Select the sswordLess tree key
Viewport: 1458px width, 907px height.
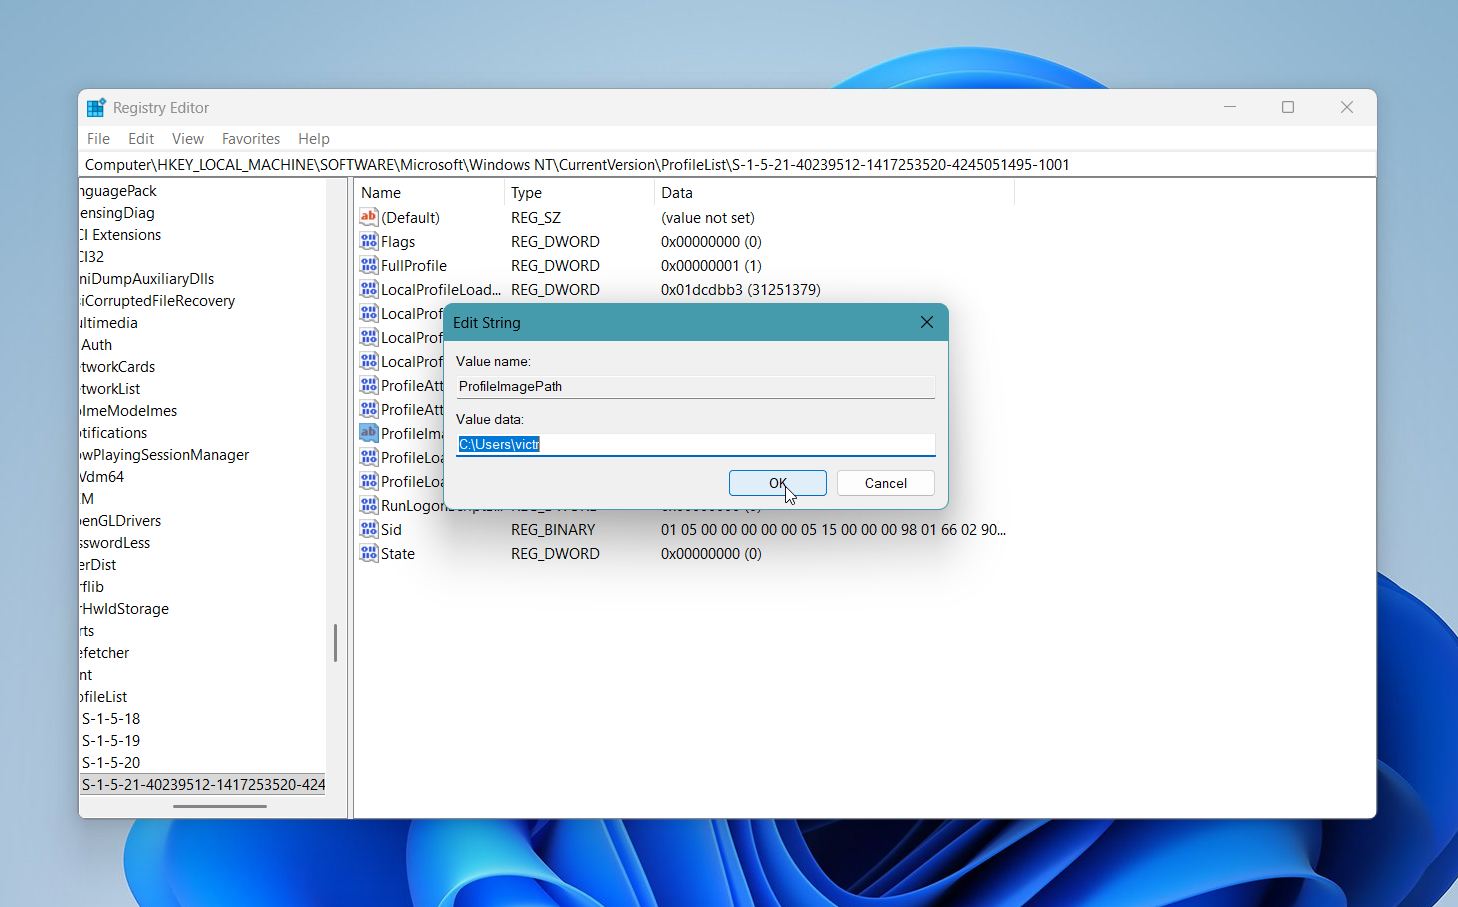coord(115,543)
